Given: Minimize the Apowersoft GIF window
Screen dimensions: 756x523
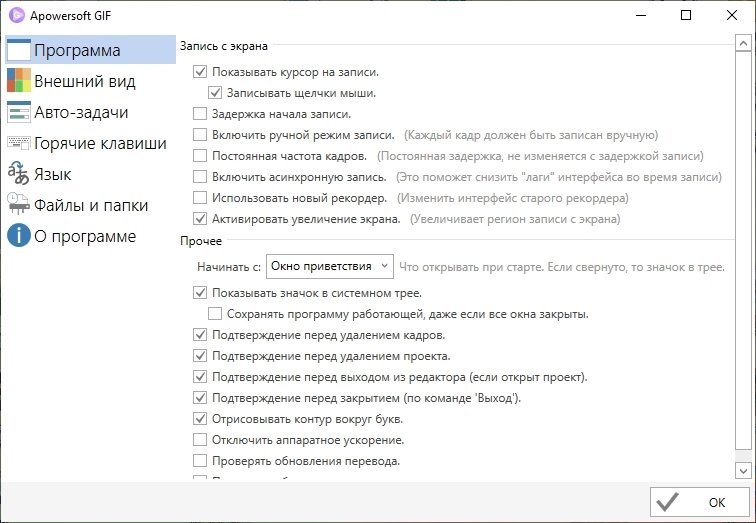Looking at the screenshot, I should tap(641, 15).
